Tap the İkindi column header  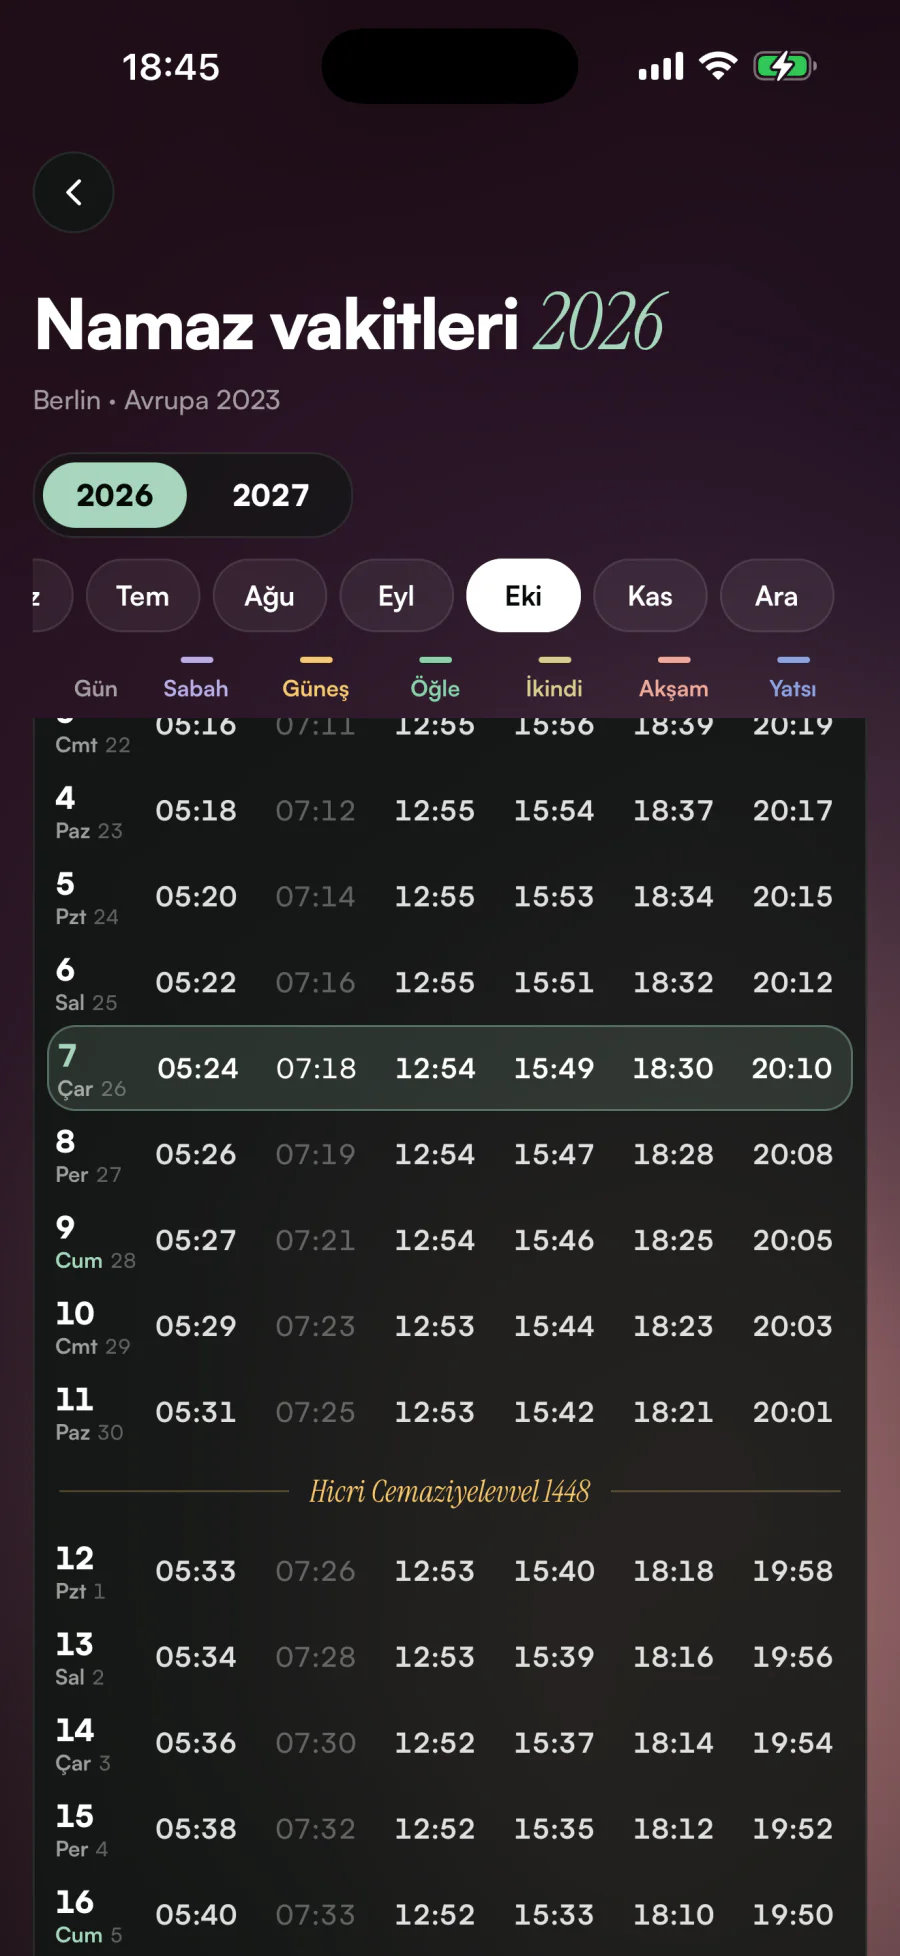554,688
